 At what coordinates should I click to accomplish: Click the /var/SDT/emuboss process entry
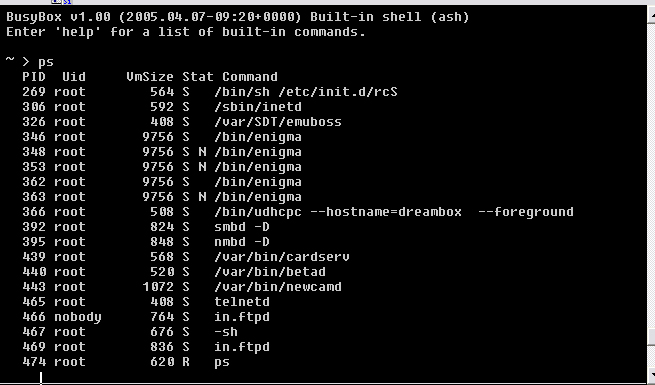[x=278, y=122]
